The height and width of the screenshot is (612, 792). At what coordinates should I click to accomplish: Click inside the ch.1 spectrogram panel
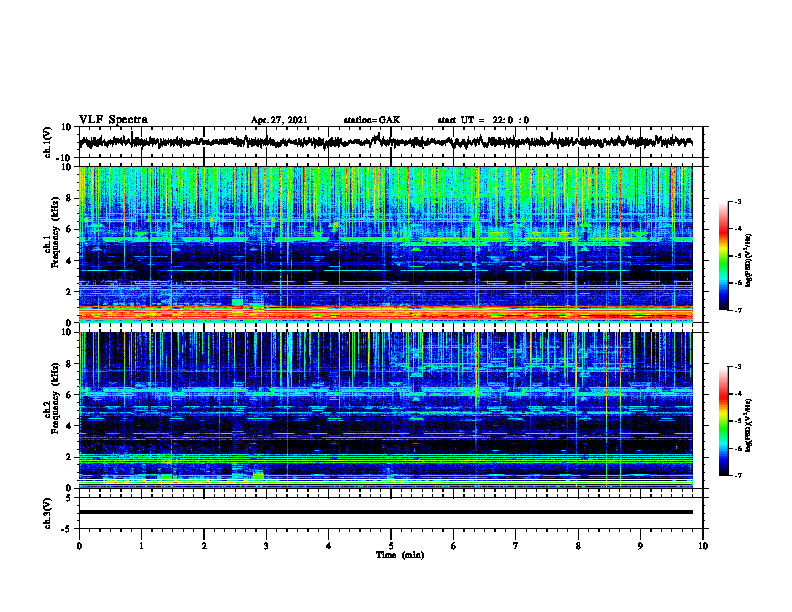tap(385, 244)
